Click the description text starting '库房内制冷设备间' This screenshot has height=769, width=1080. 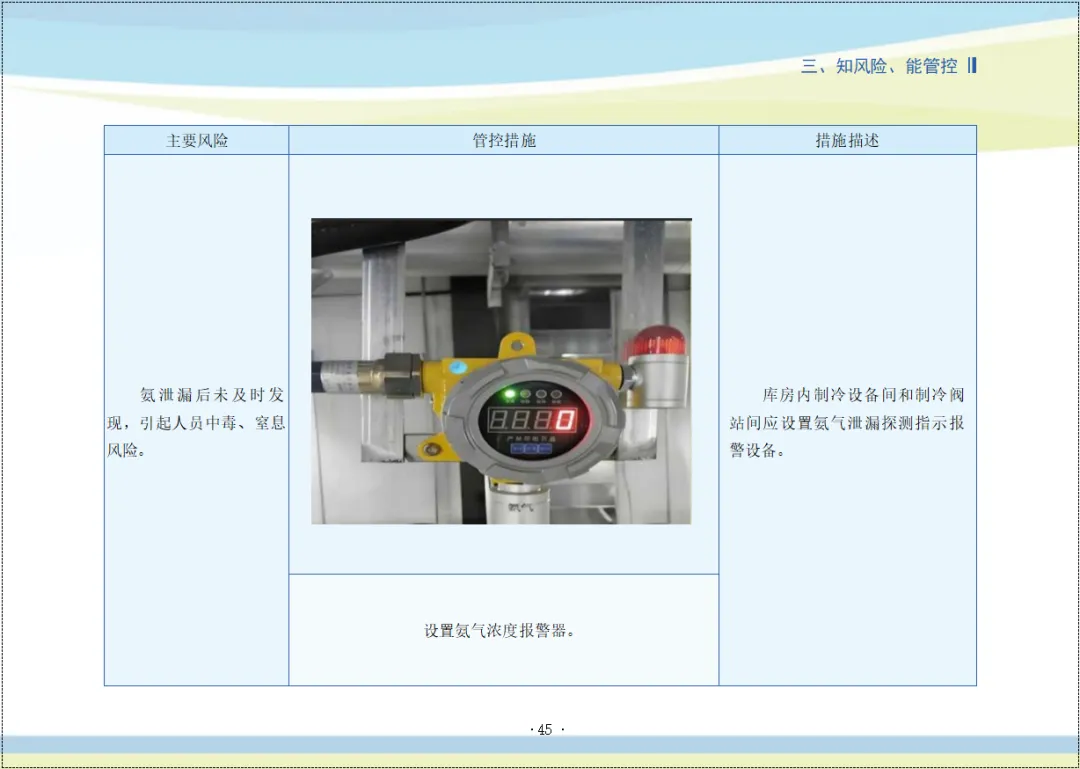(x=847, y=423)
